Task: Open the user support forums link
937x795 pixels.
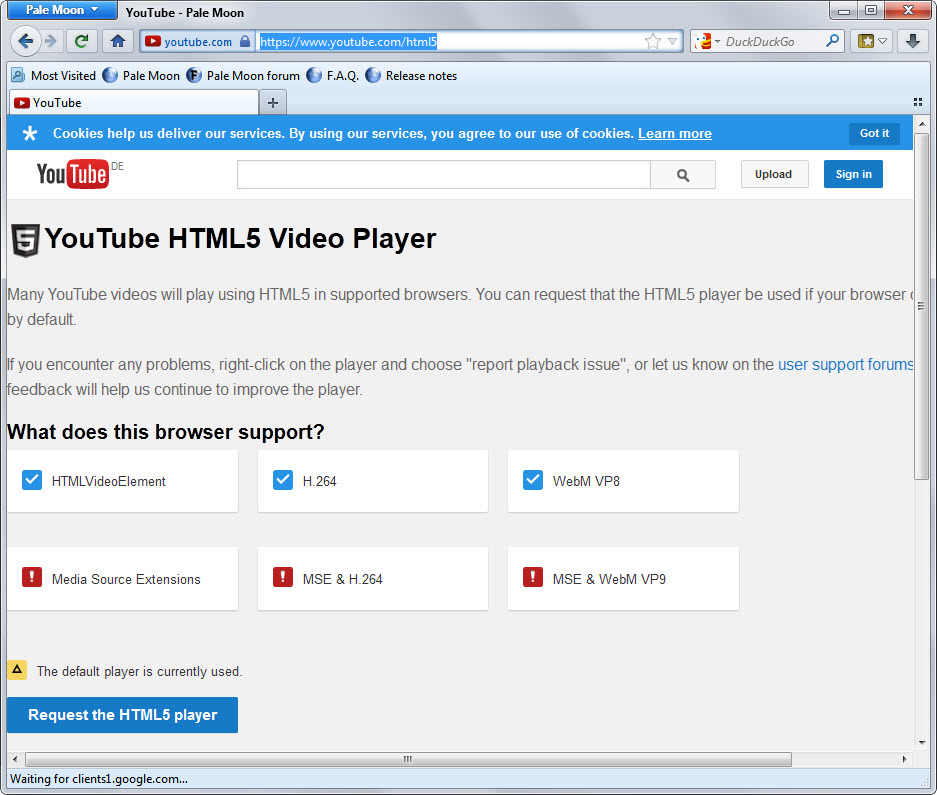Action: pyautogui.click(x=845, y=365)
